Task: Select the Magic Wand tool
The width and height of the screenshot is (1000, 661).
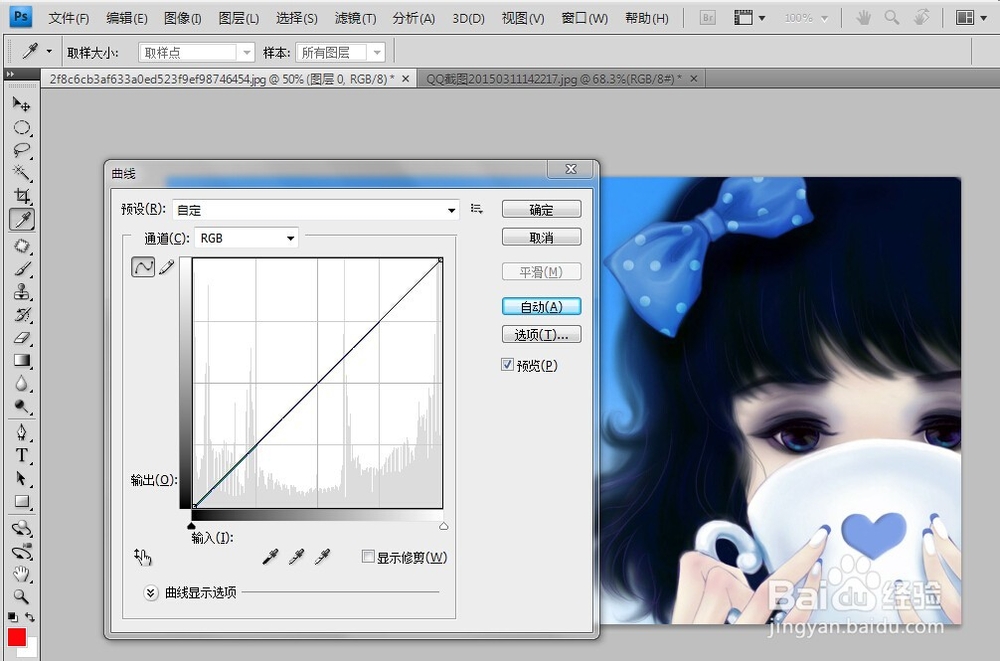Action: pyautogui.click(x=22, y=173)
